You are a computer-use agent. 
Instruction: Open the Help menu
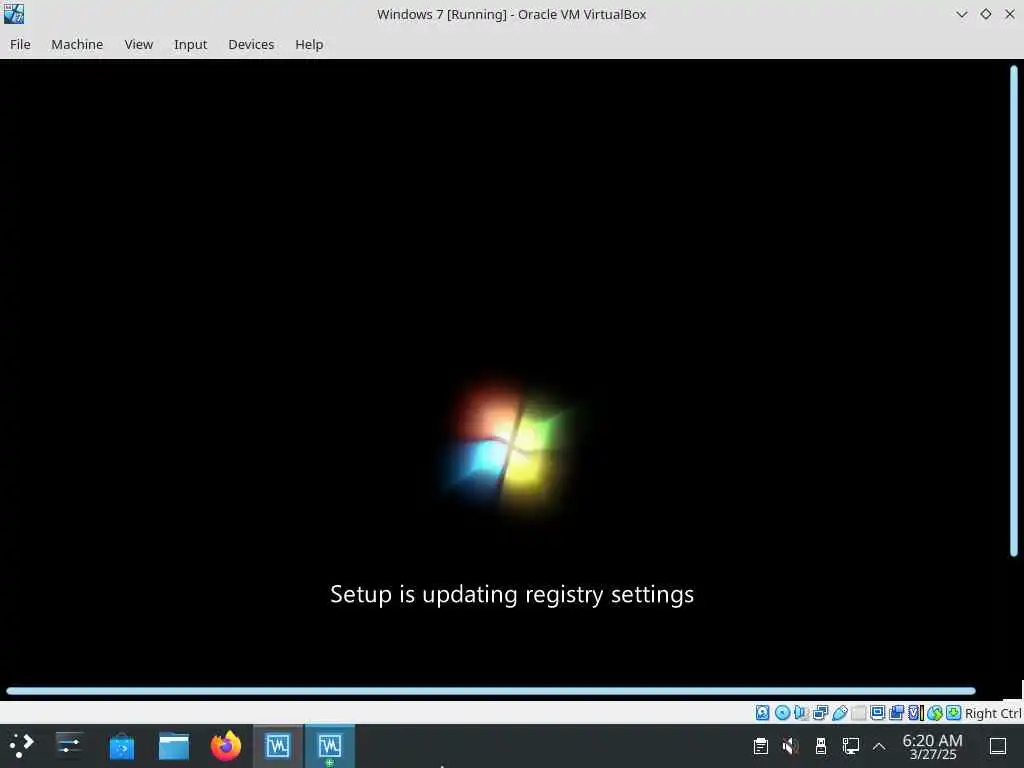click(309, 44)
